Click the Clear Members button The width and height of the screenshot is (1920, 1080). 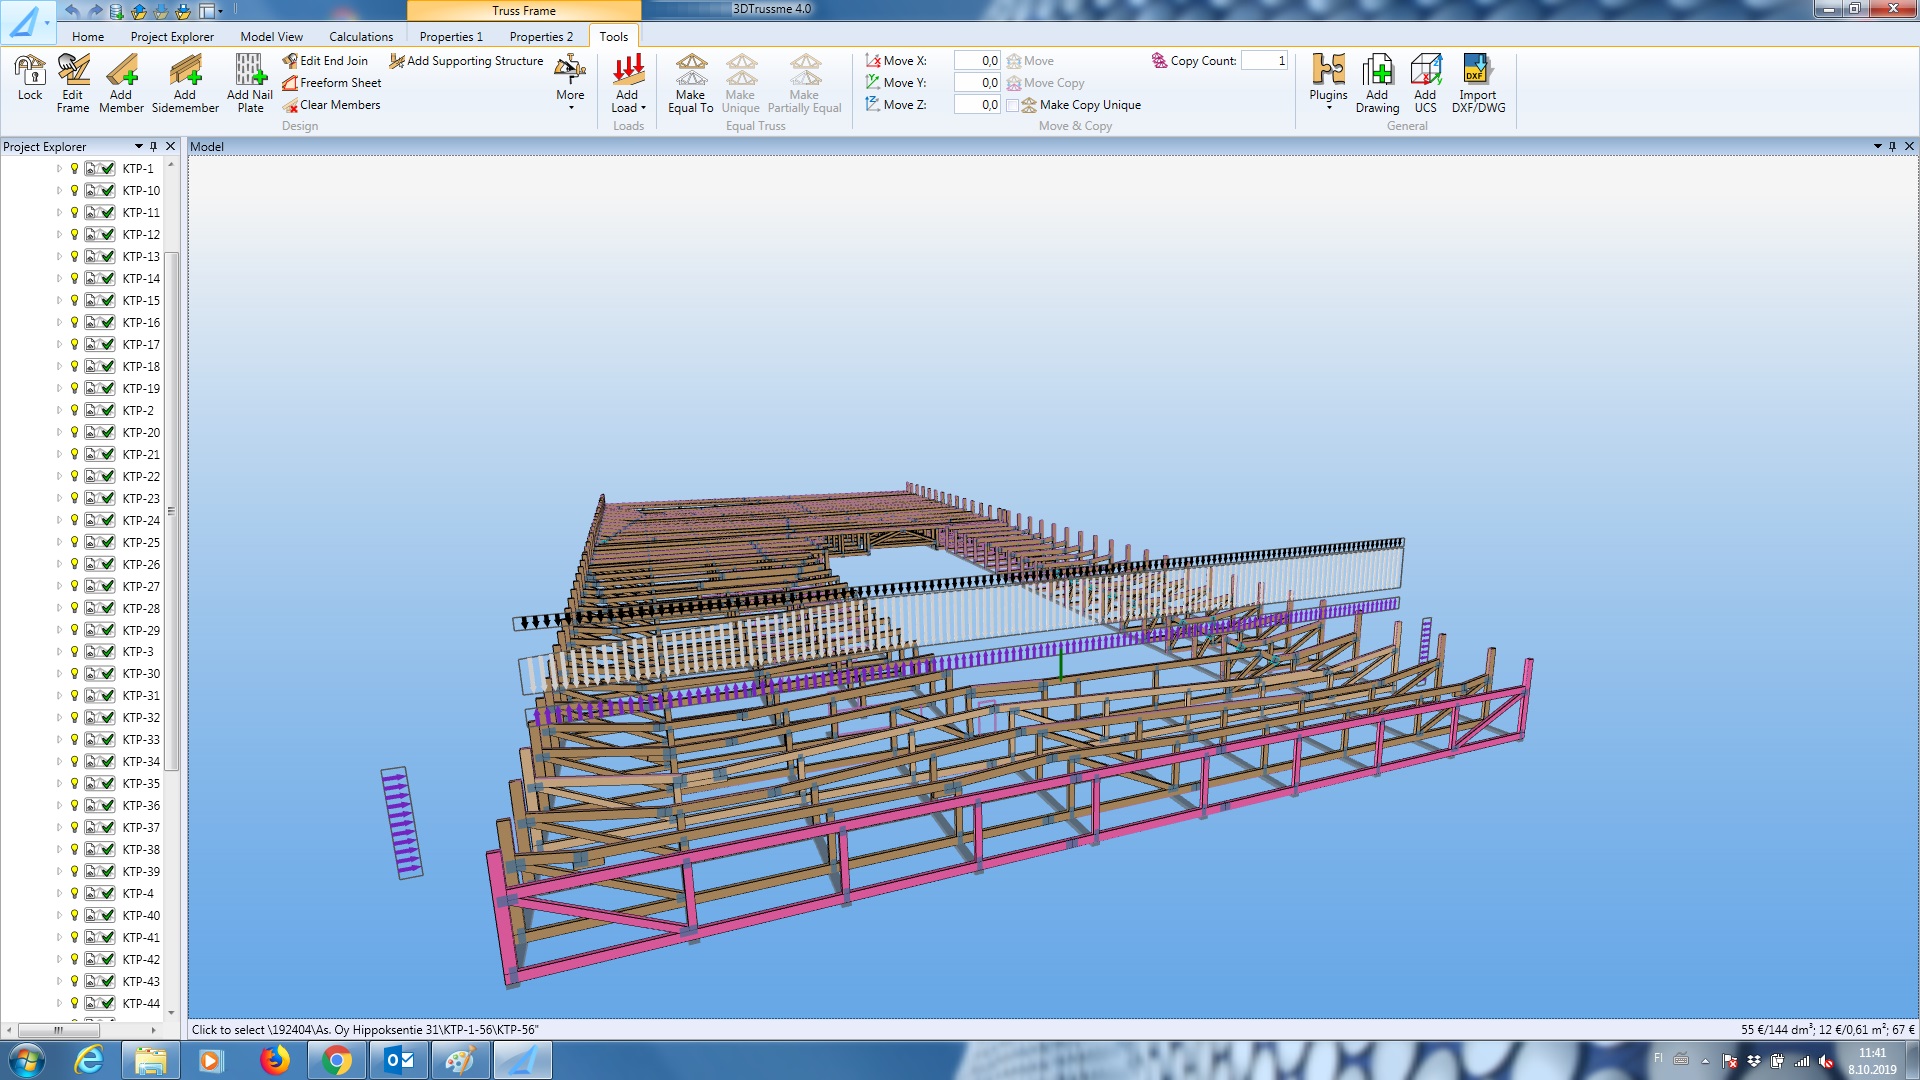(339, 105)
